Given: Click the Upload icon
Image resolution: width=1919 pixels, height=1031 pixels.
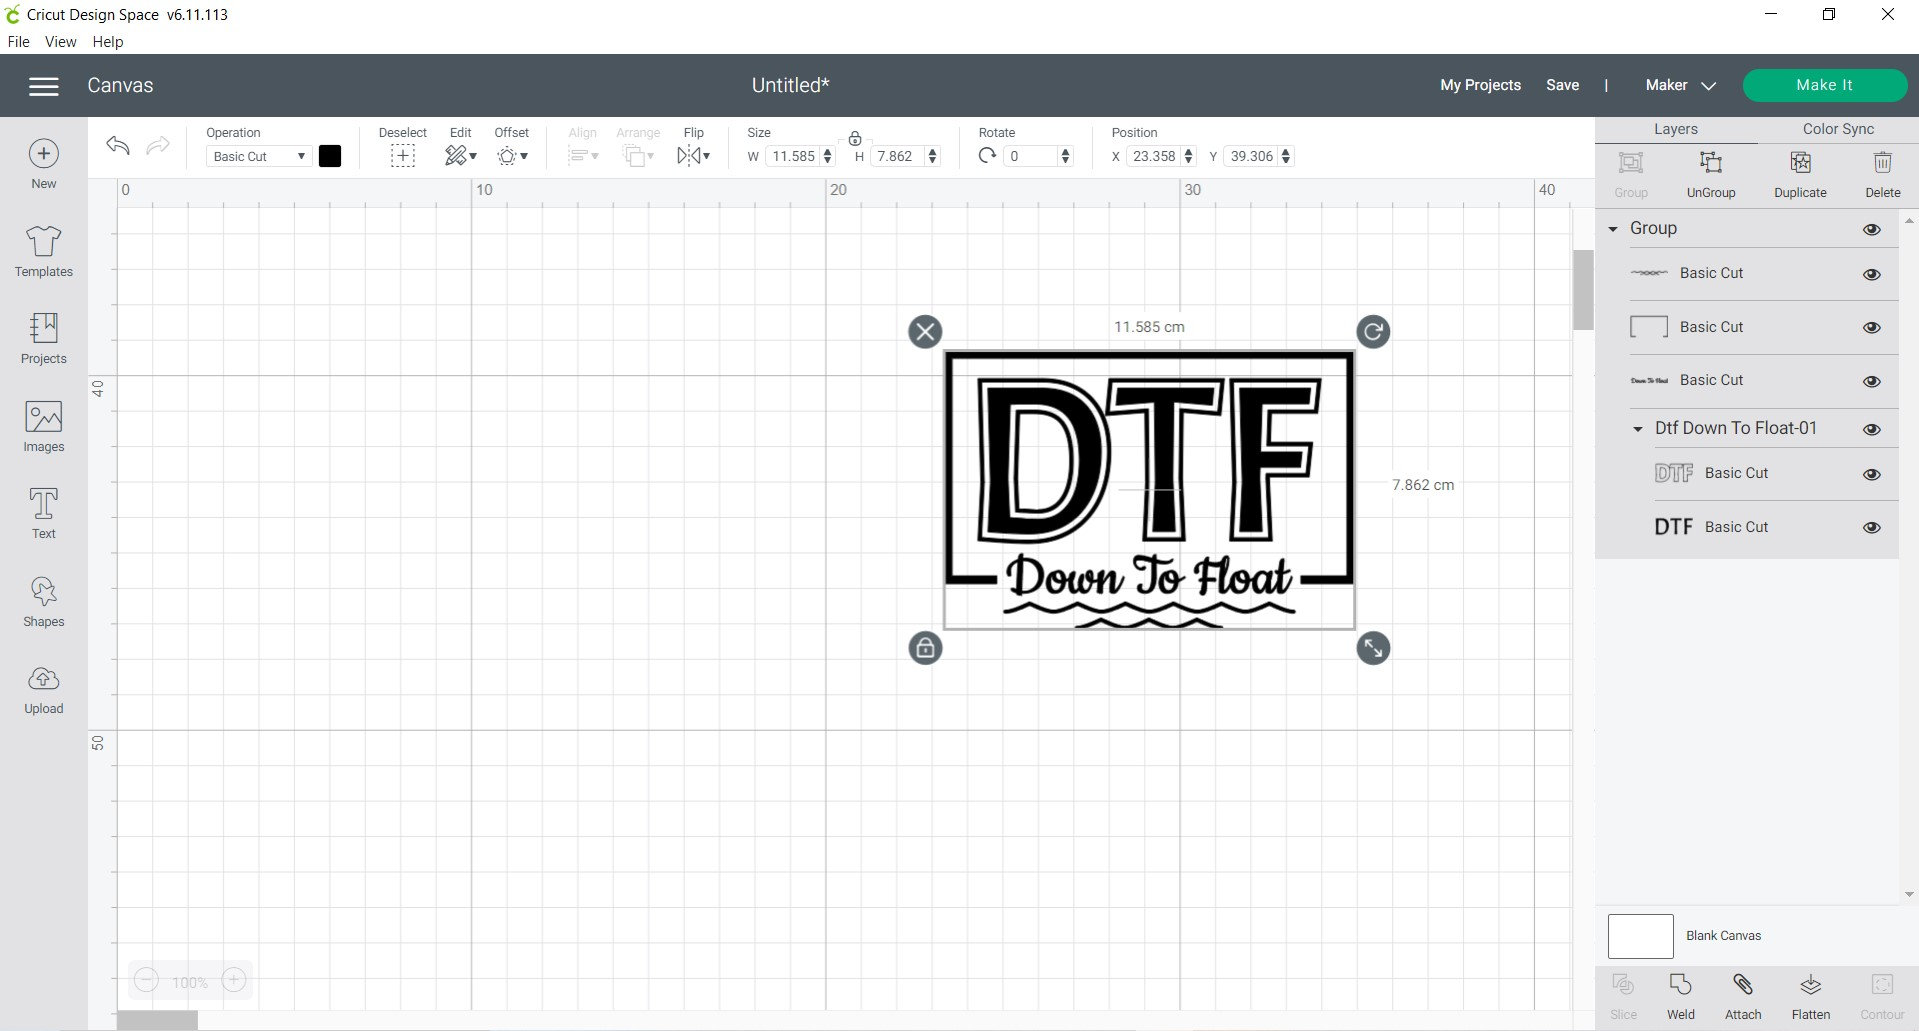Looking at the screenshot, I should (43, 686).
